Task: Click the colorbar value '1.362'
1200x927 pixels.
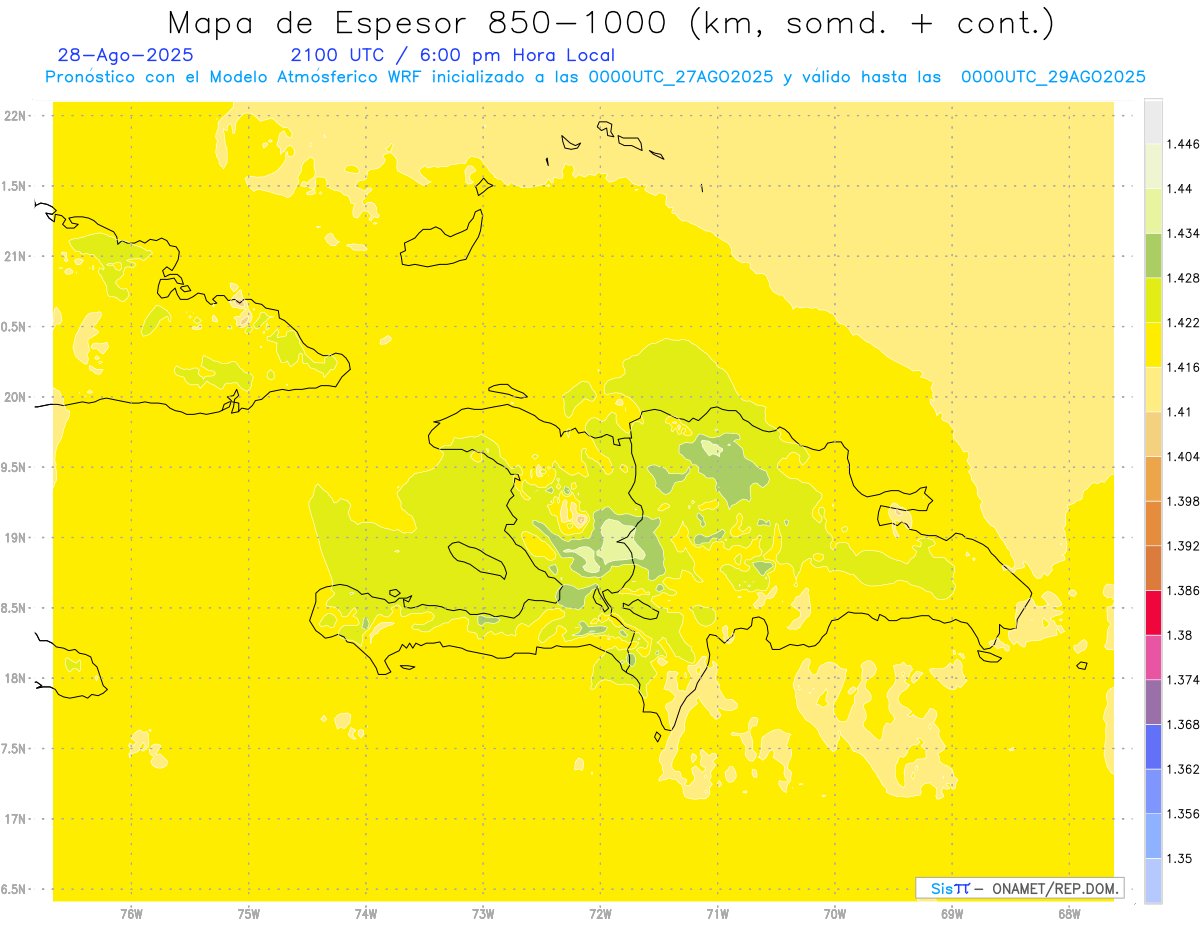Action: click(1183, 769)
